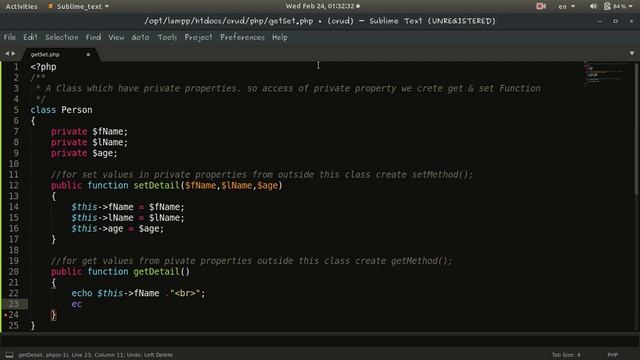The height and width of the screenshot is (360, 640).
Task: Click the 'getDetail' function name
Action: click(x=156, y=271)
